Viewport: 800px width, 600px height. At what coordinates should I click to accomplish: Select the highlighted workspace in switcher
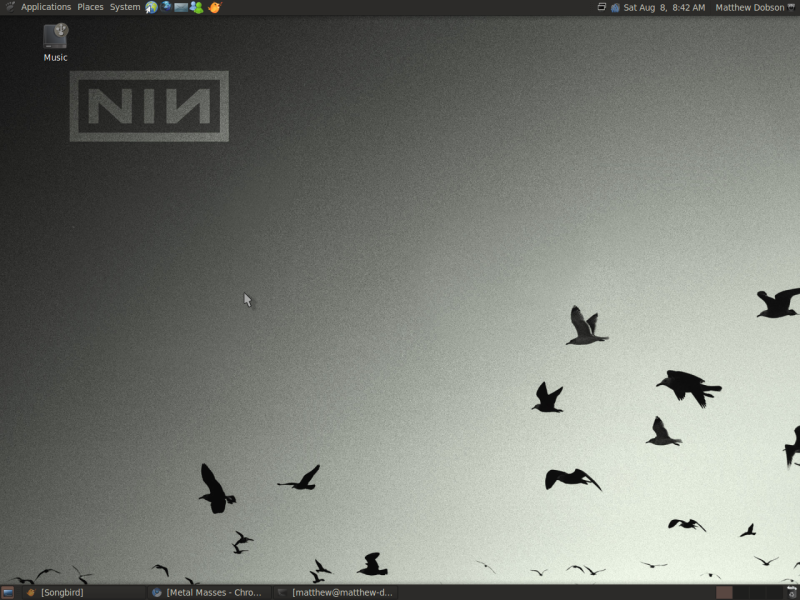click(724, 592)
